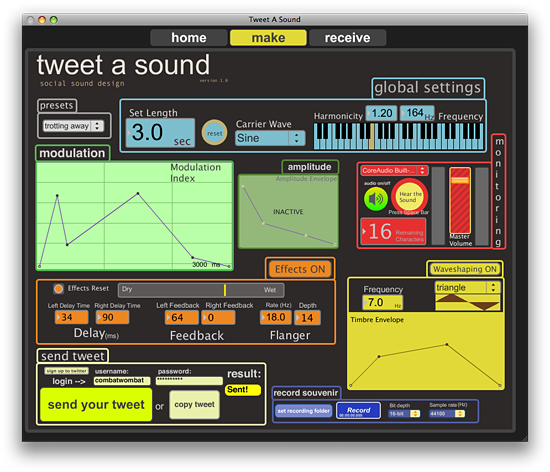Click the sign up to twitter button
550x472 pixels.
pos(67,371)
